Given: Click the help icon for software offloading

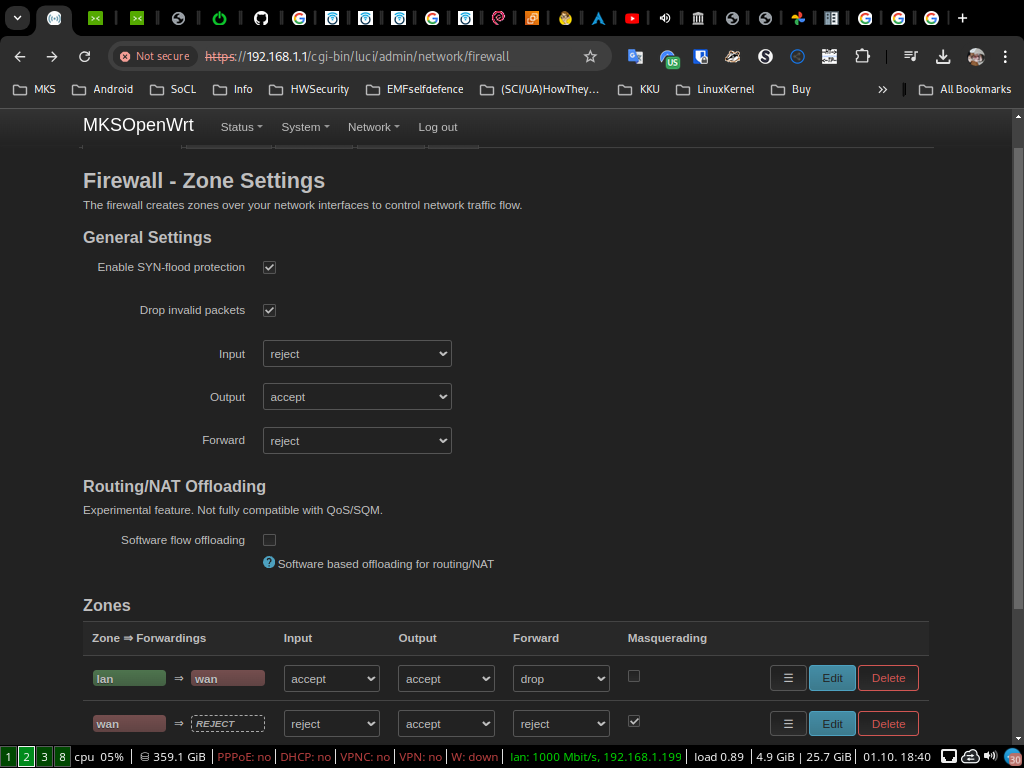Looking at the screenshot, I should tap(268, 562).
